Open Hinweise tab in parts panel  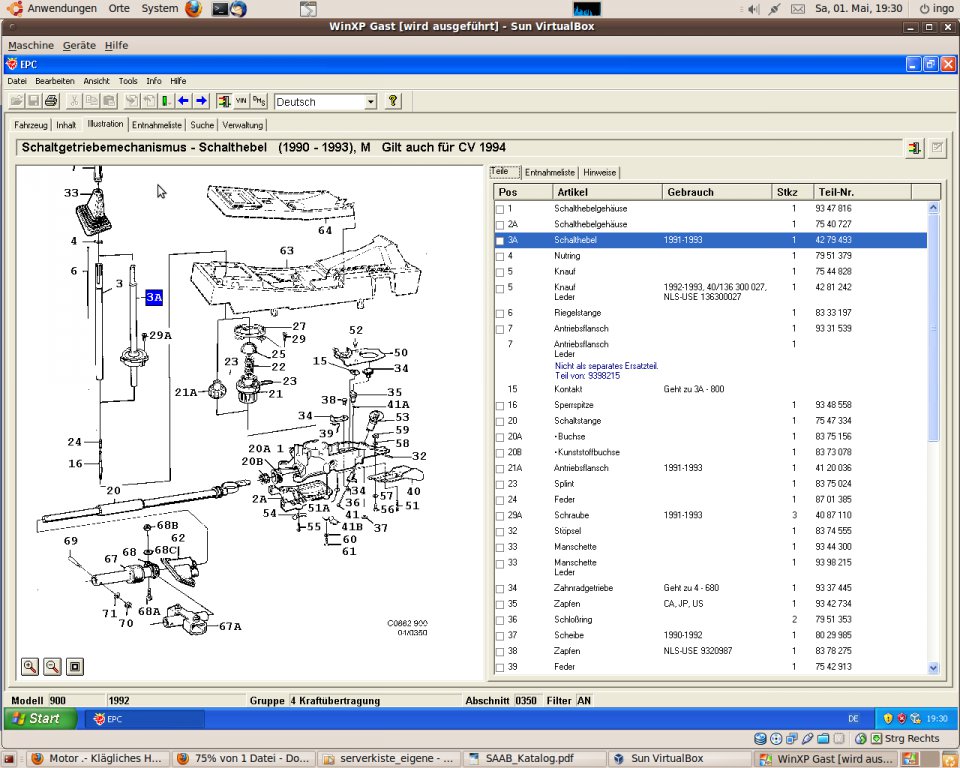pos(599,173)
